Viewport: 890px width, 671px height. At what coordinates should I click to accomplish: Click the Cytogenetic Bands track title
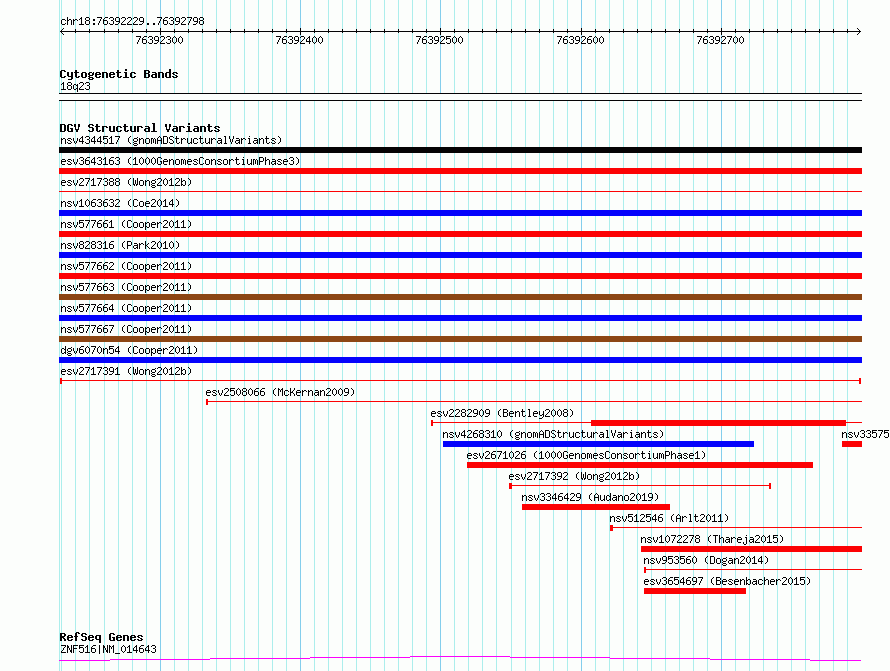119,74
